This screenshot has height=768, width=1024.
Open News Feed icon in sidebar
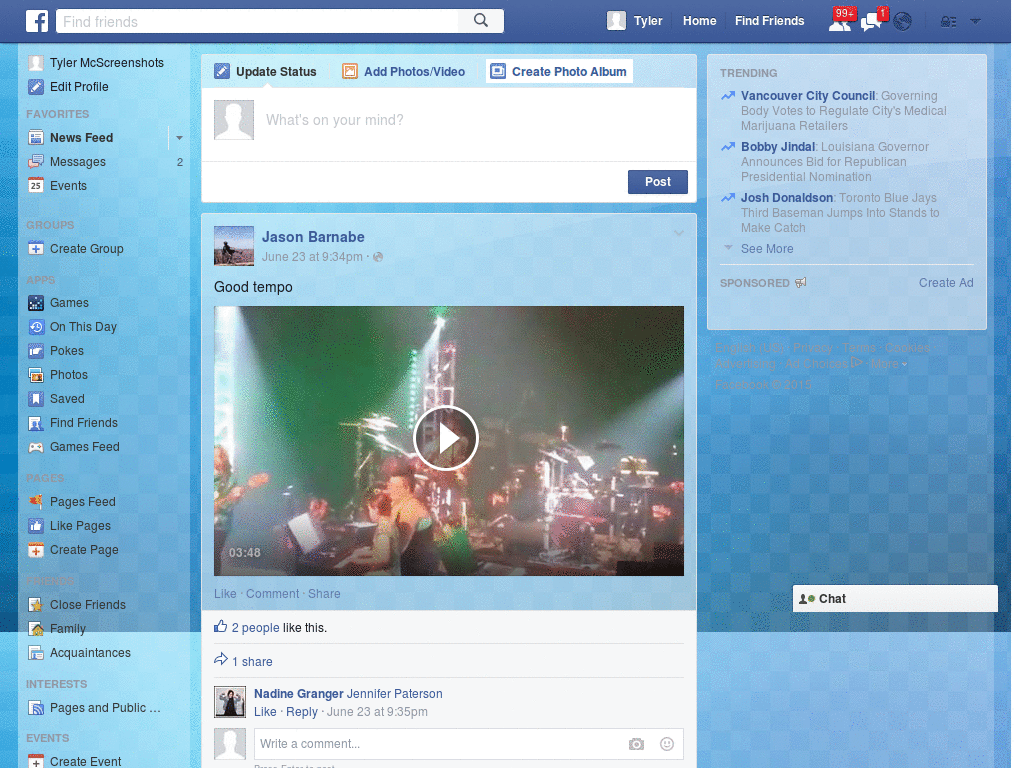[x=36, y=138]
